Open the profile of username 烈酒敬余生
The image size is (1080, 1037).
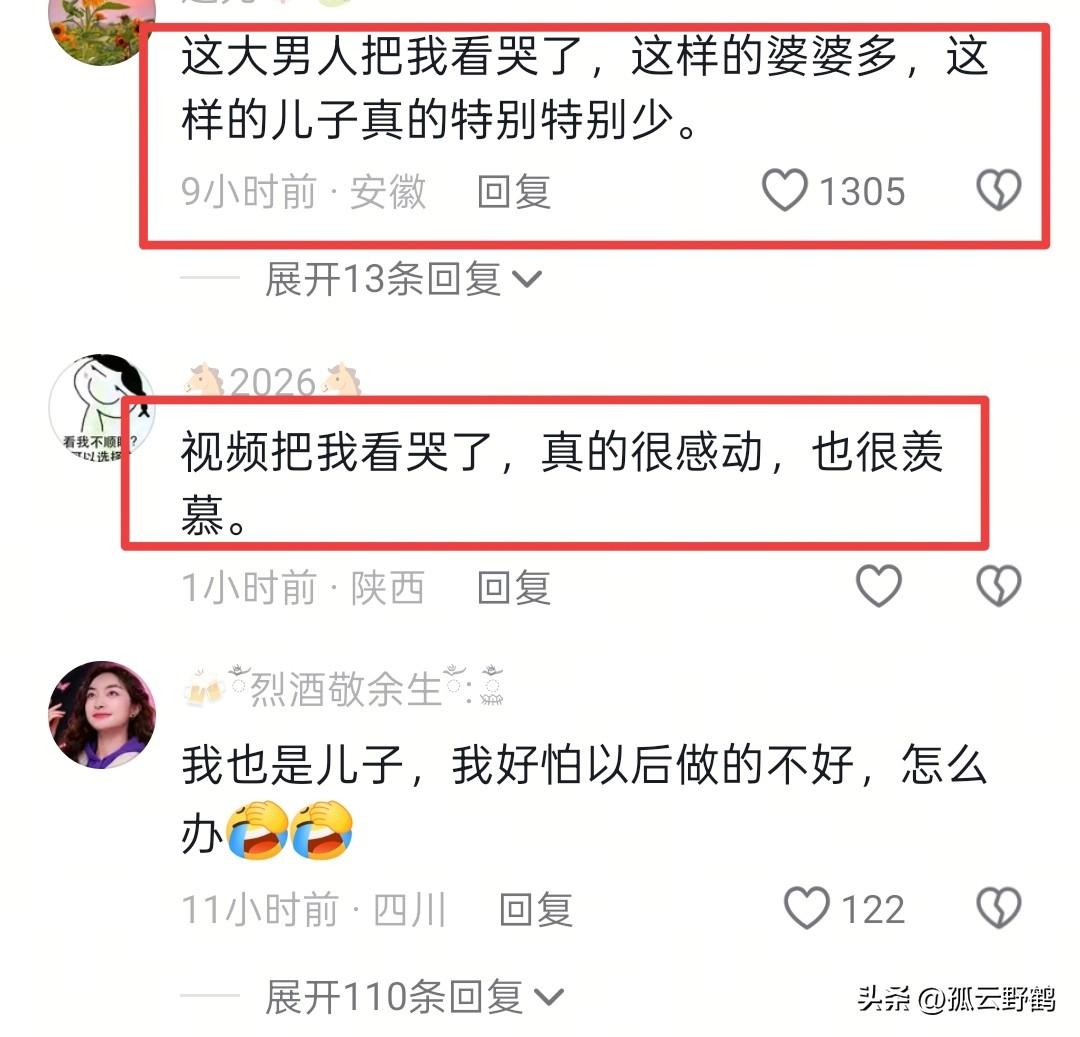(343, 688)
